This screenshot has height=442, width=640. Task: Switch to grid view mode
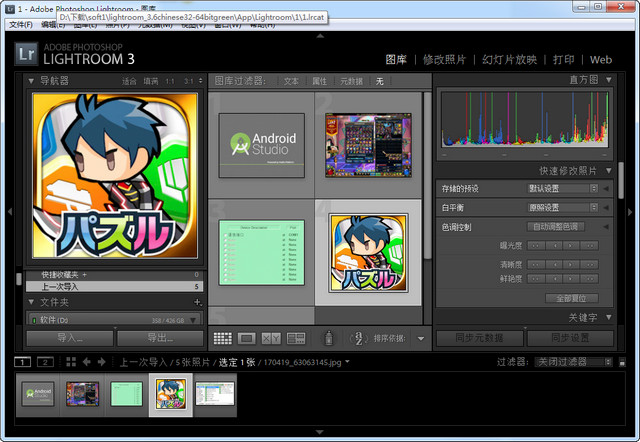tap(222, 338)
